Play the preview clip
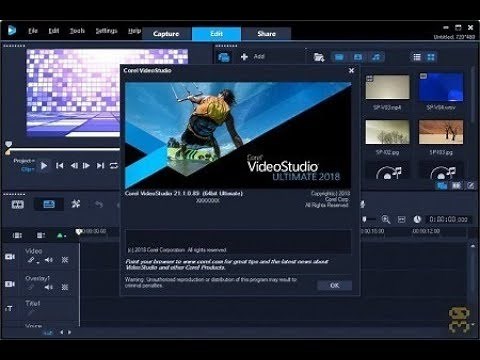The image size is (480, 360). 44,165
